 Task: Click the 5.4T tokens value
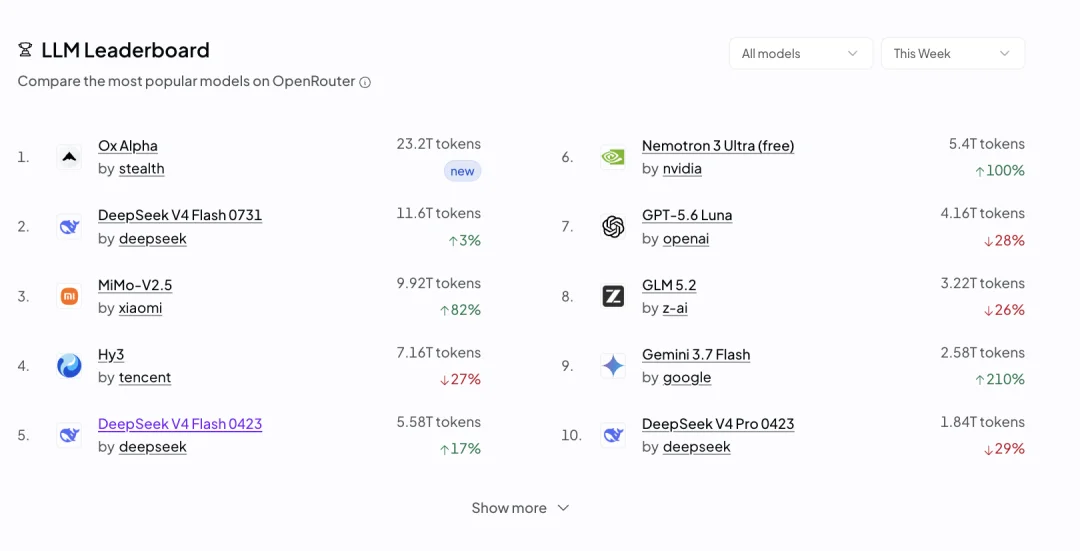pyautogui.click(x=986, y=144)
